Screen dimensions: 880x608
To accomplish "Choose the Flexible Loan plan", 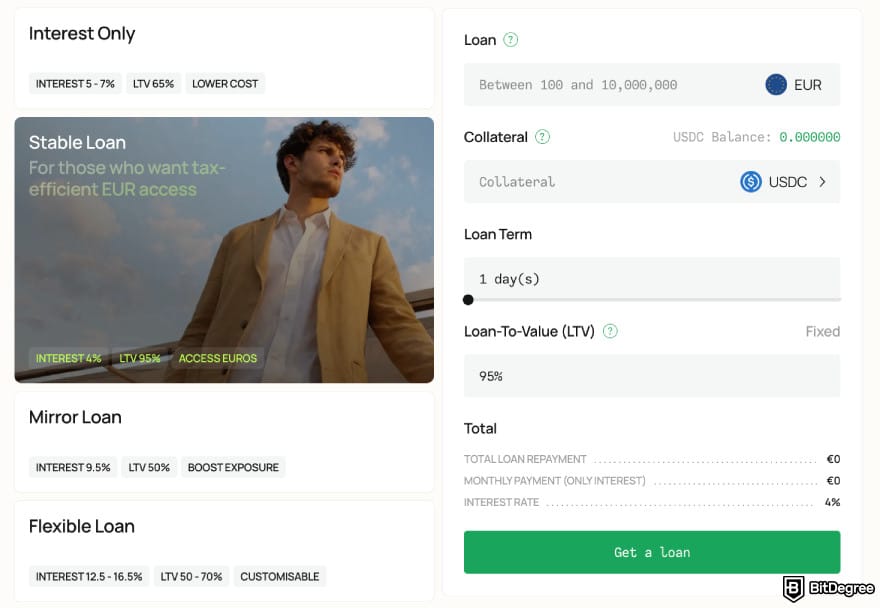I will 80,526.
